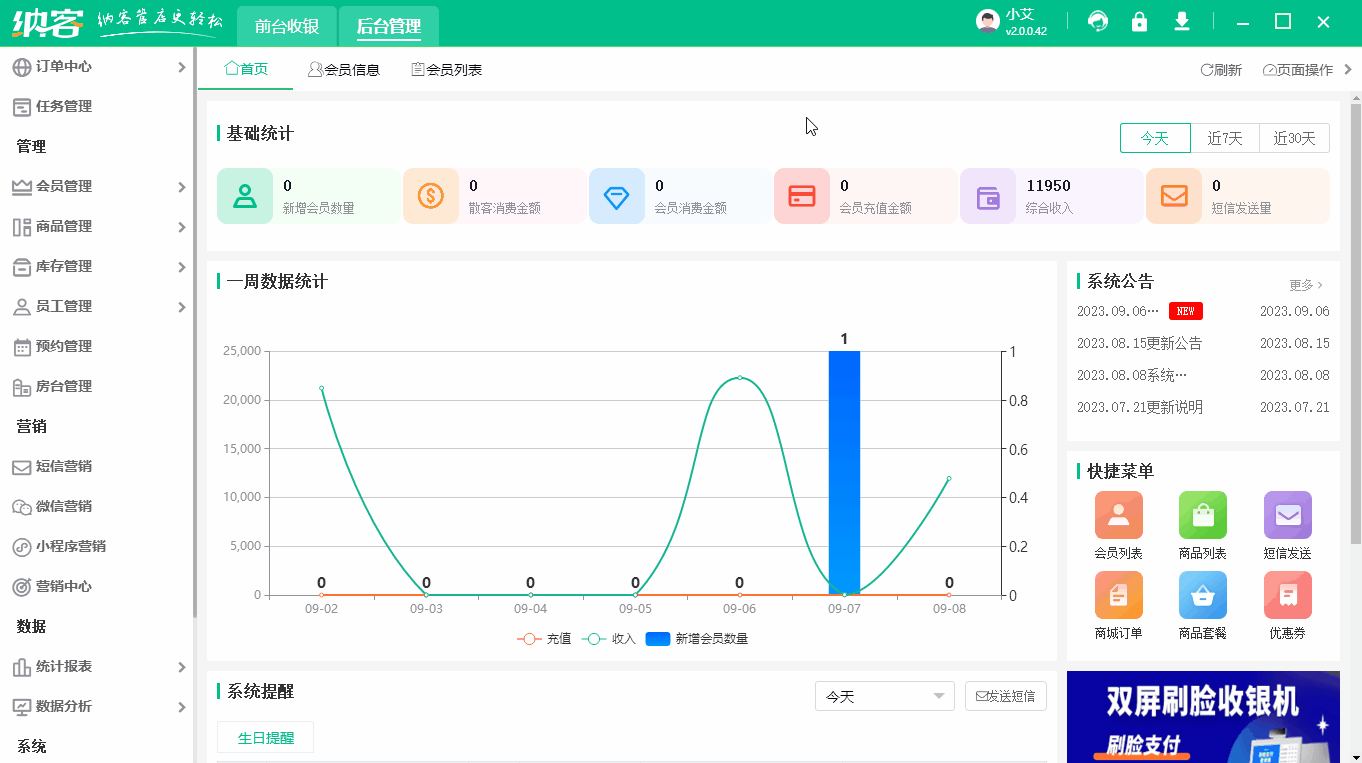Toggle 新增会员数量 legend item

697,639
